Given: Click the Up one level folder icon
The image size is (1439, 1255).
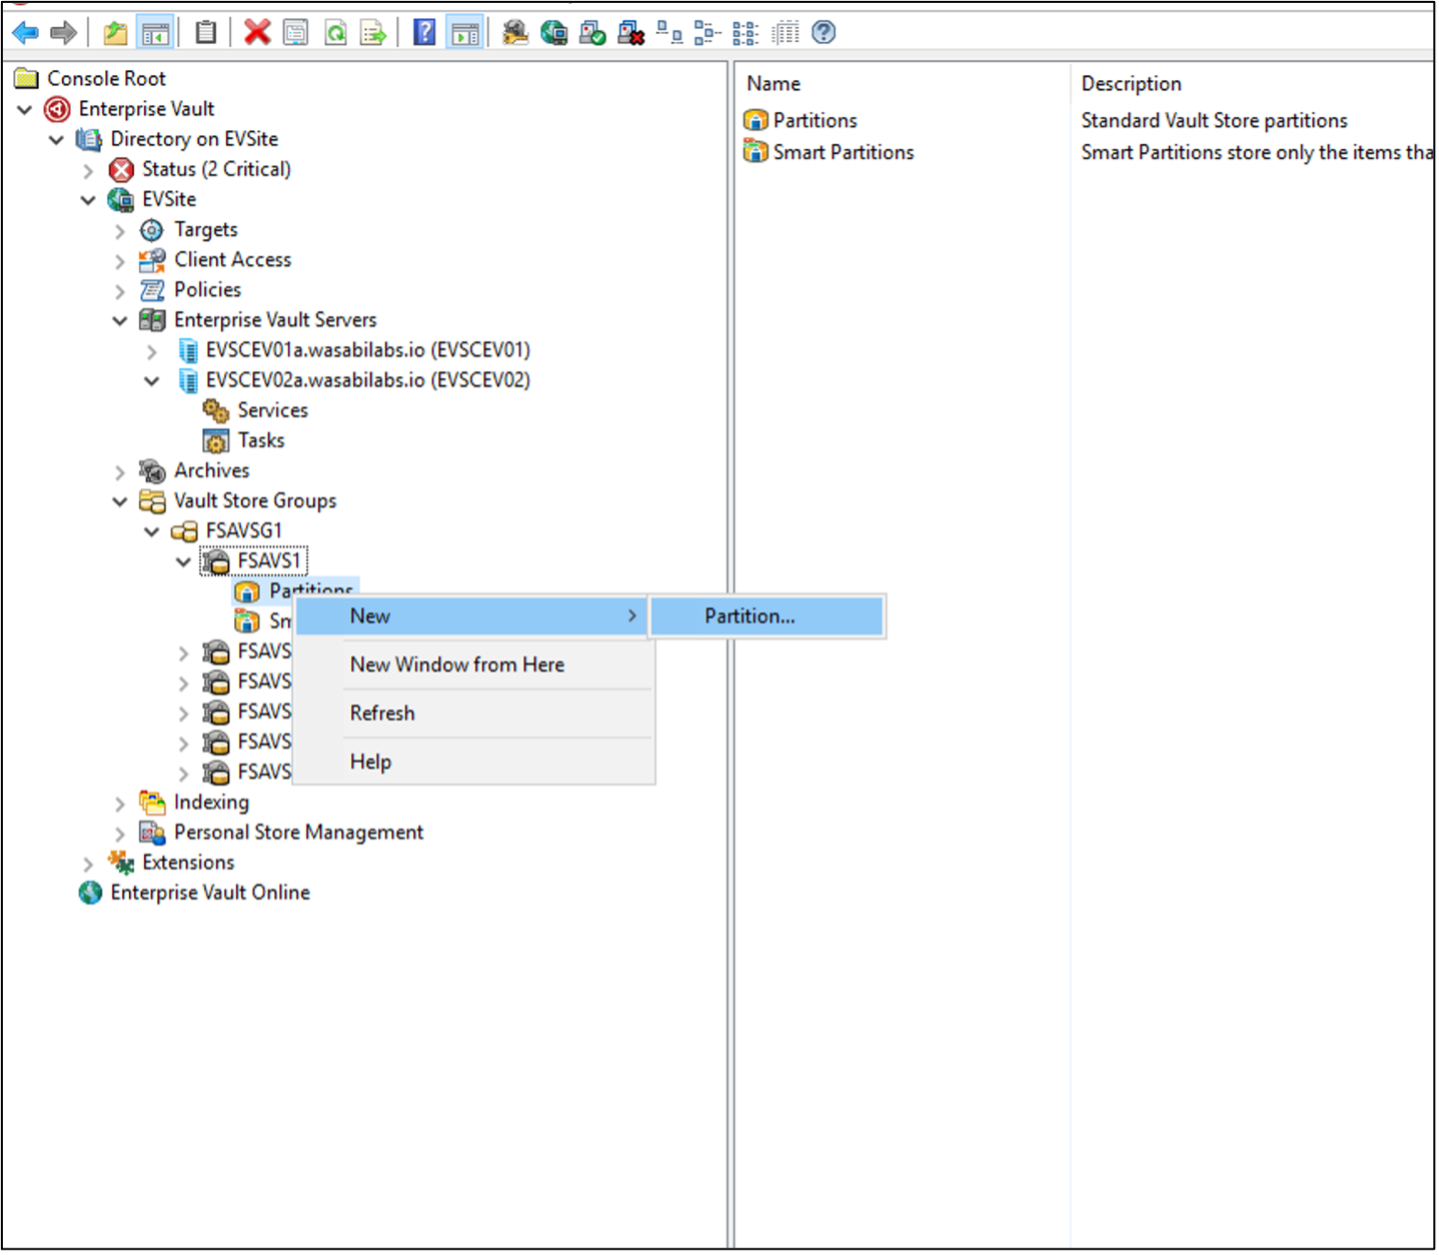Looking at the screenshot, I should coord(116,33).
